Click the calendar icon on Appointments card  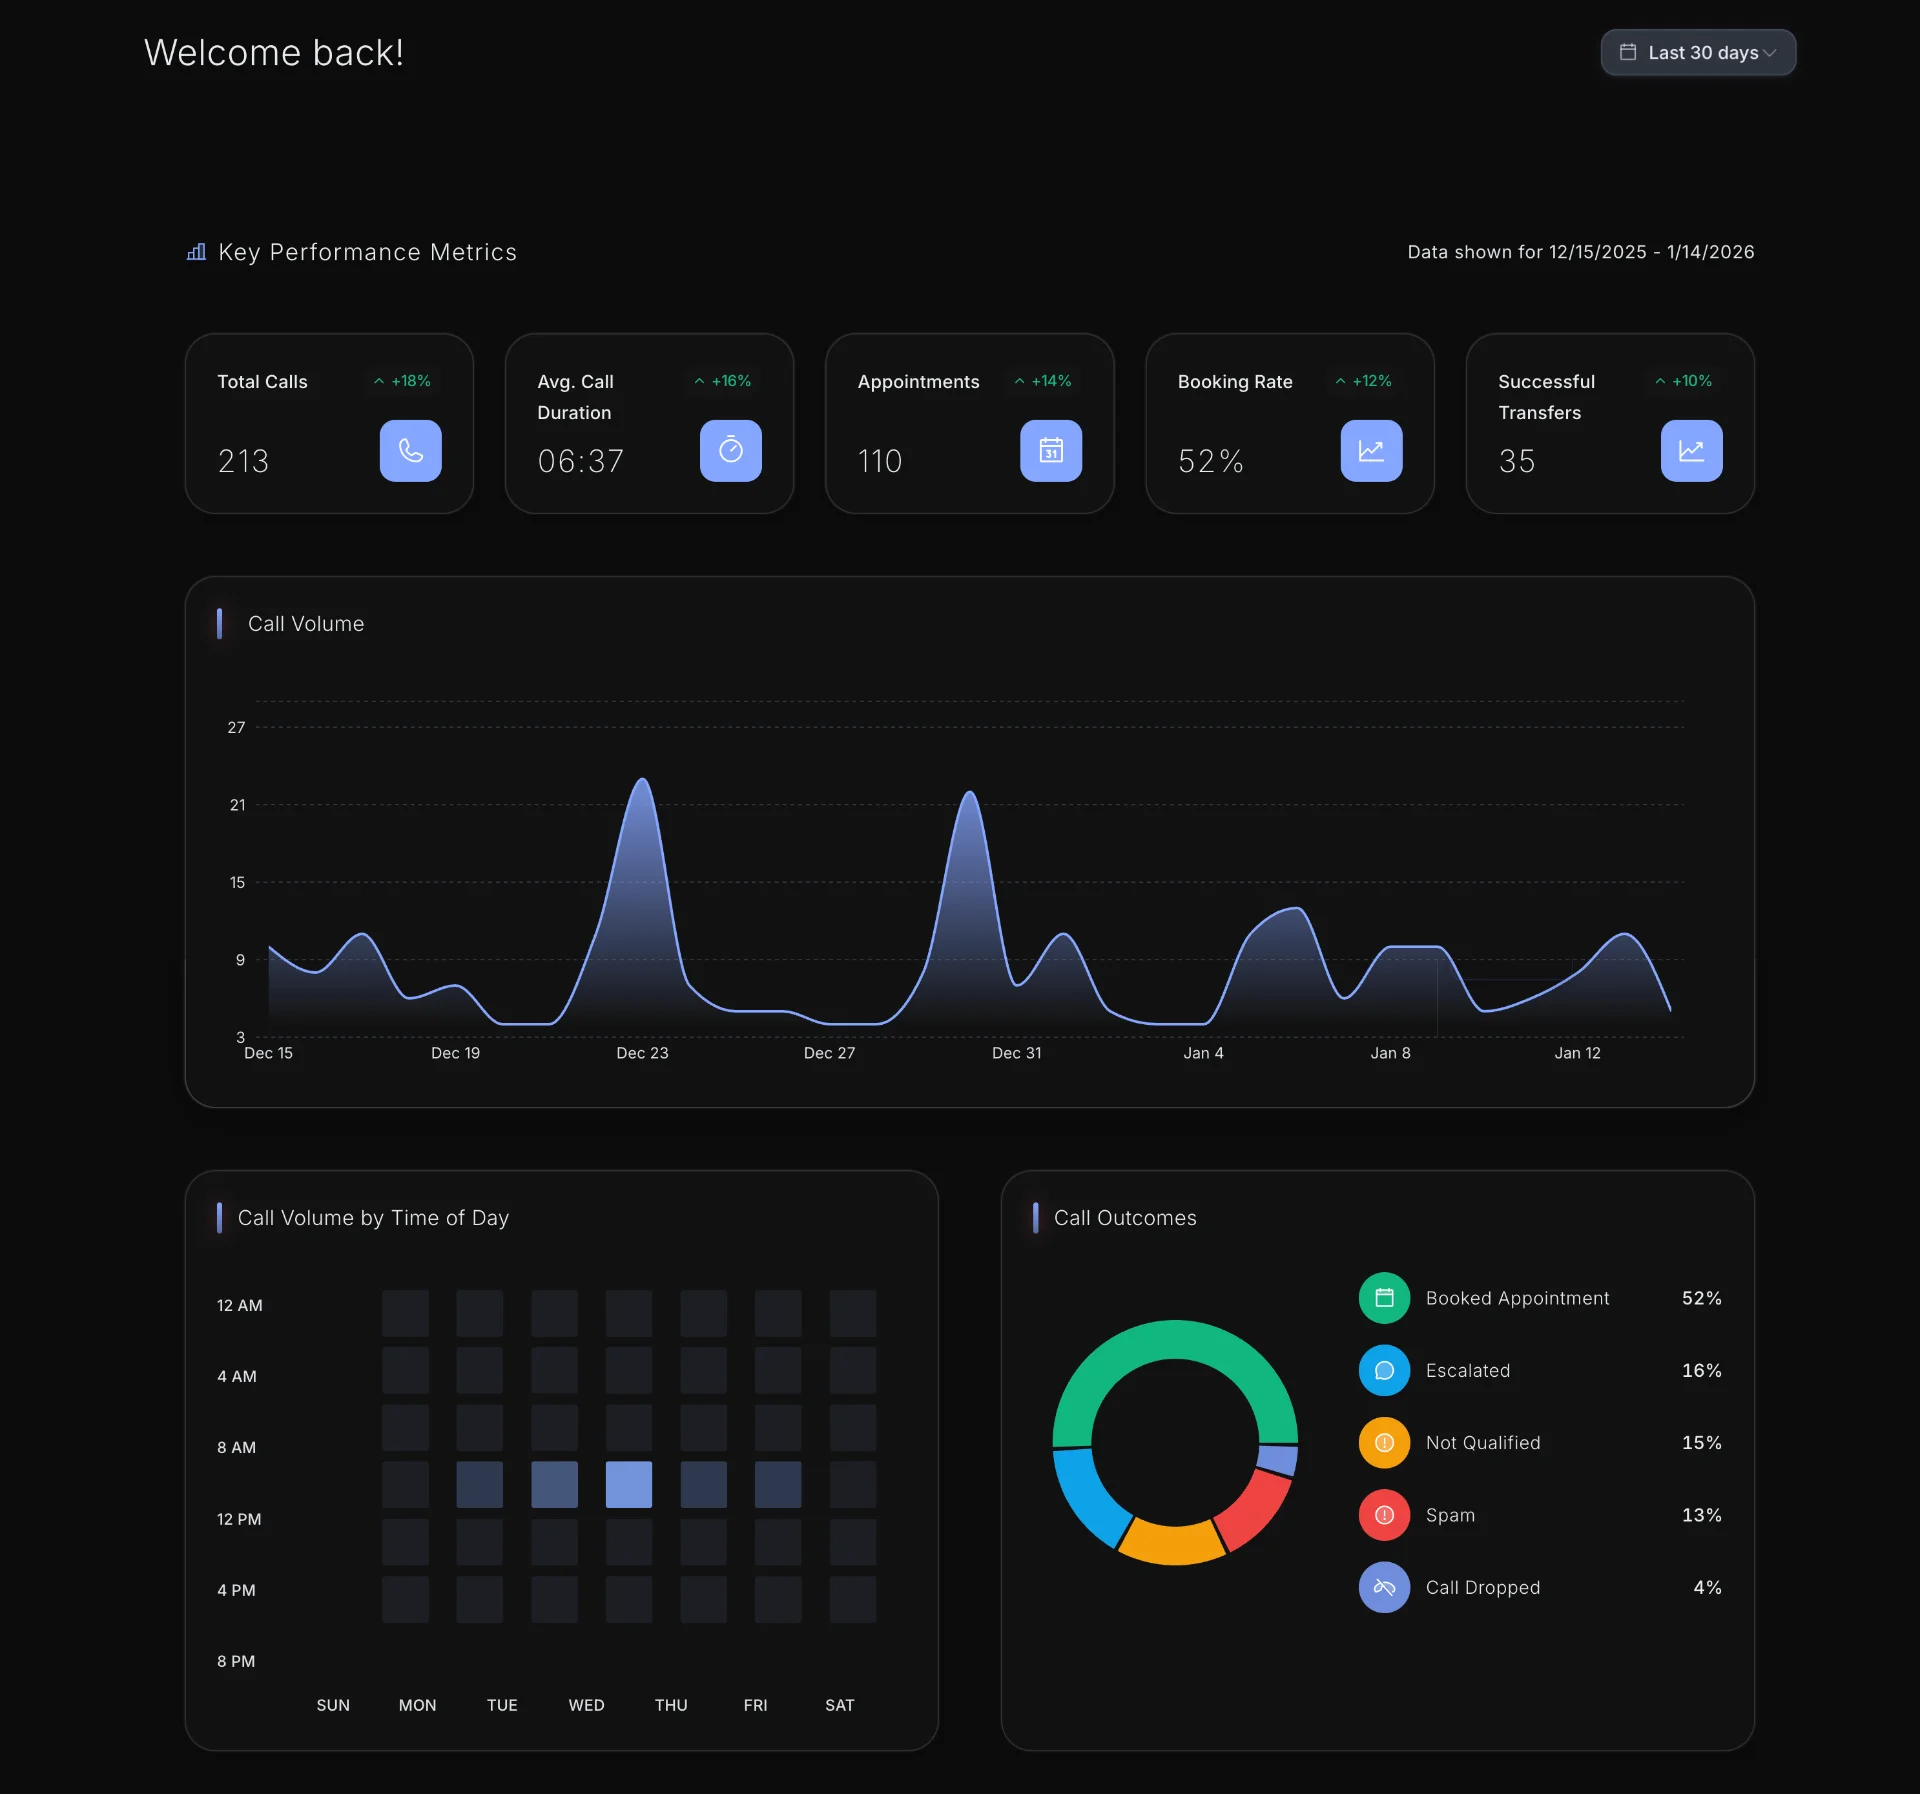click(1050, 451)
